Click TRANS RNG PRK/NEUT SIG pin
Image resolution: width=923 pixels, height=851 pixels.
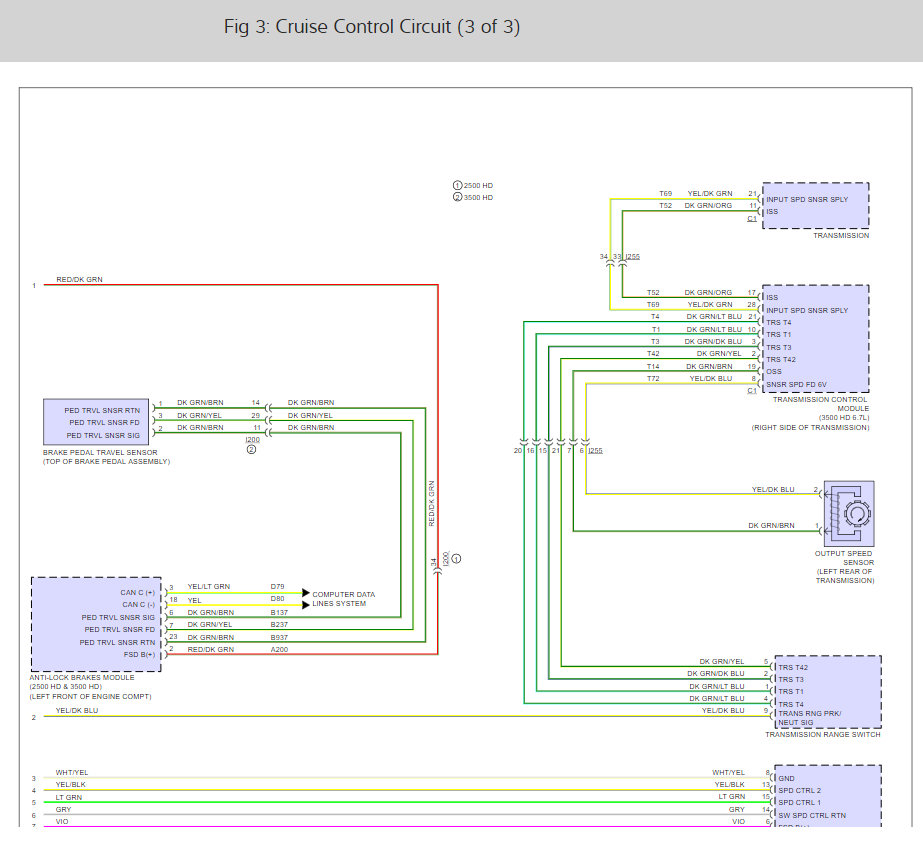click(x=809, y=718)
